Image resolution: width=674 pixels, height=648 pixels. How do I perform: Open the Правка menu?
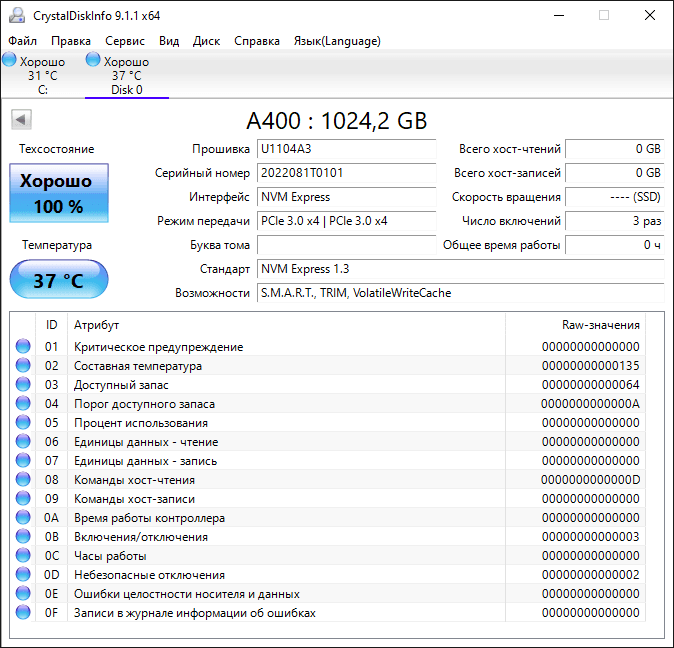tap(71, 41)
